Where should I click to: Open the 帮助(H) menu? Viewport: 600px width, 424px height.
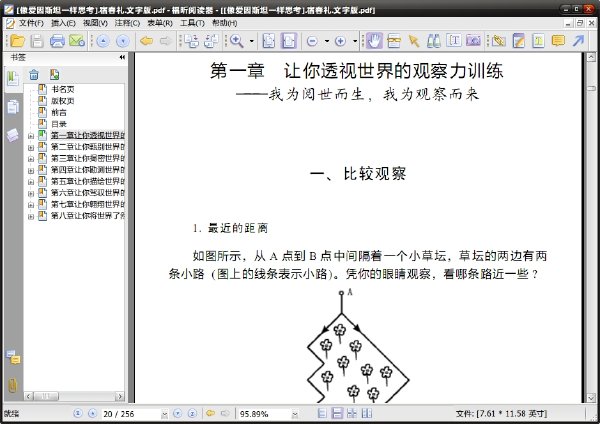pyautogui.click(x=225, y=23)
